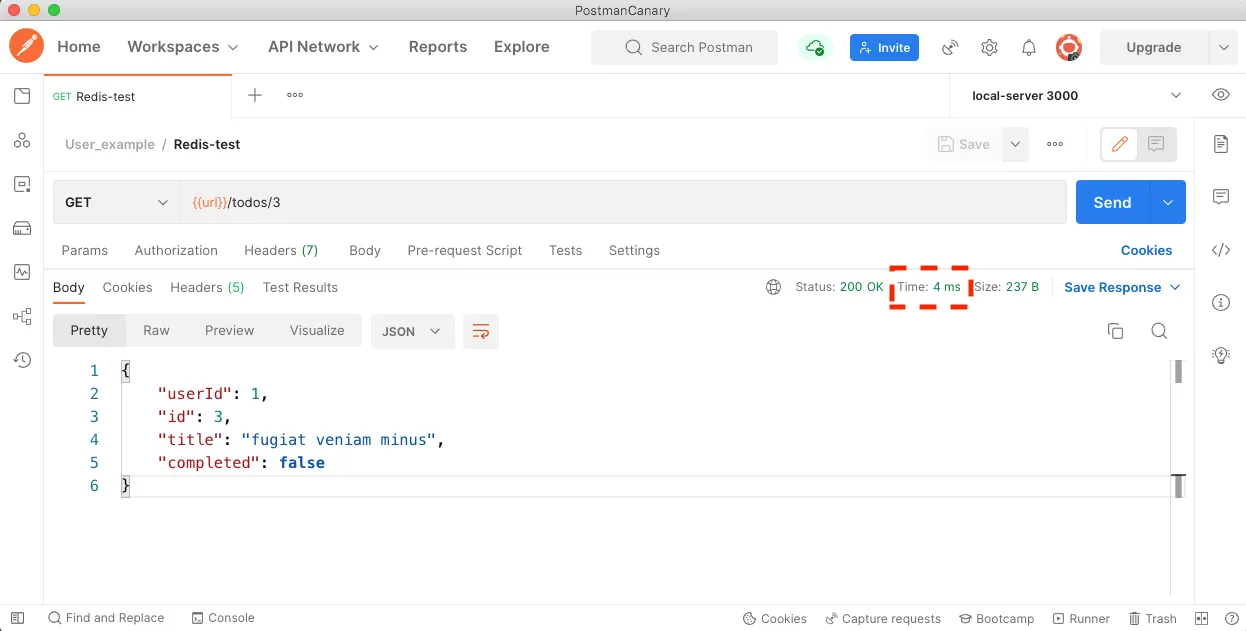The width and height of the screenshot is (1246, 631).
Task: Open the Flows sidebar icon
Action: click(x=22, y=316)
